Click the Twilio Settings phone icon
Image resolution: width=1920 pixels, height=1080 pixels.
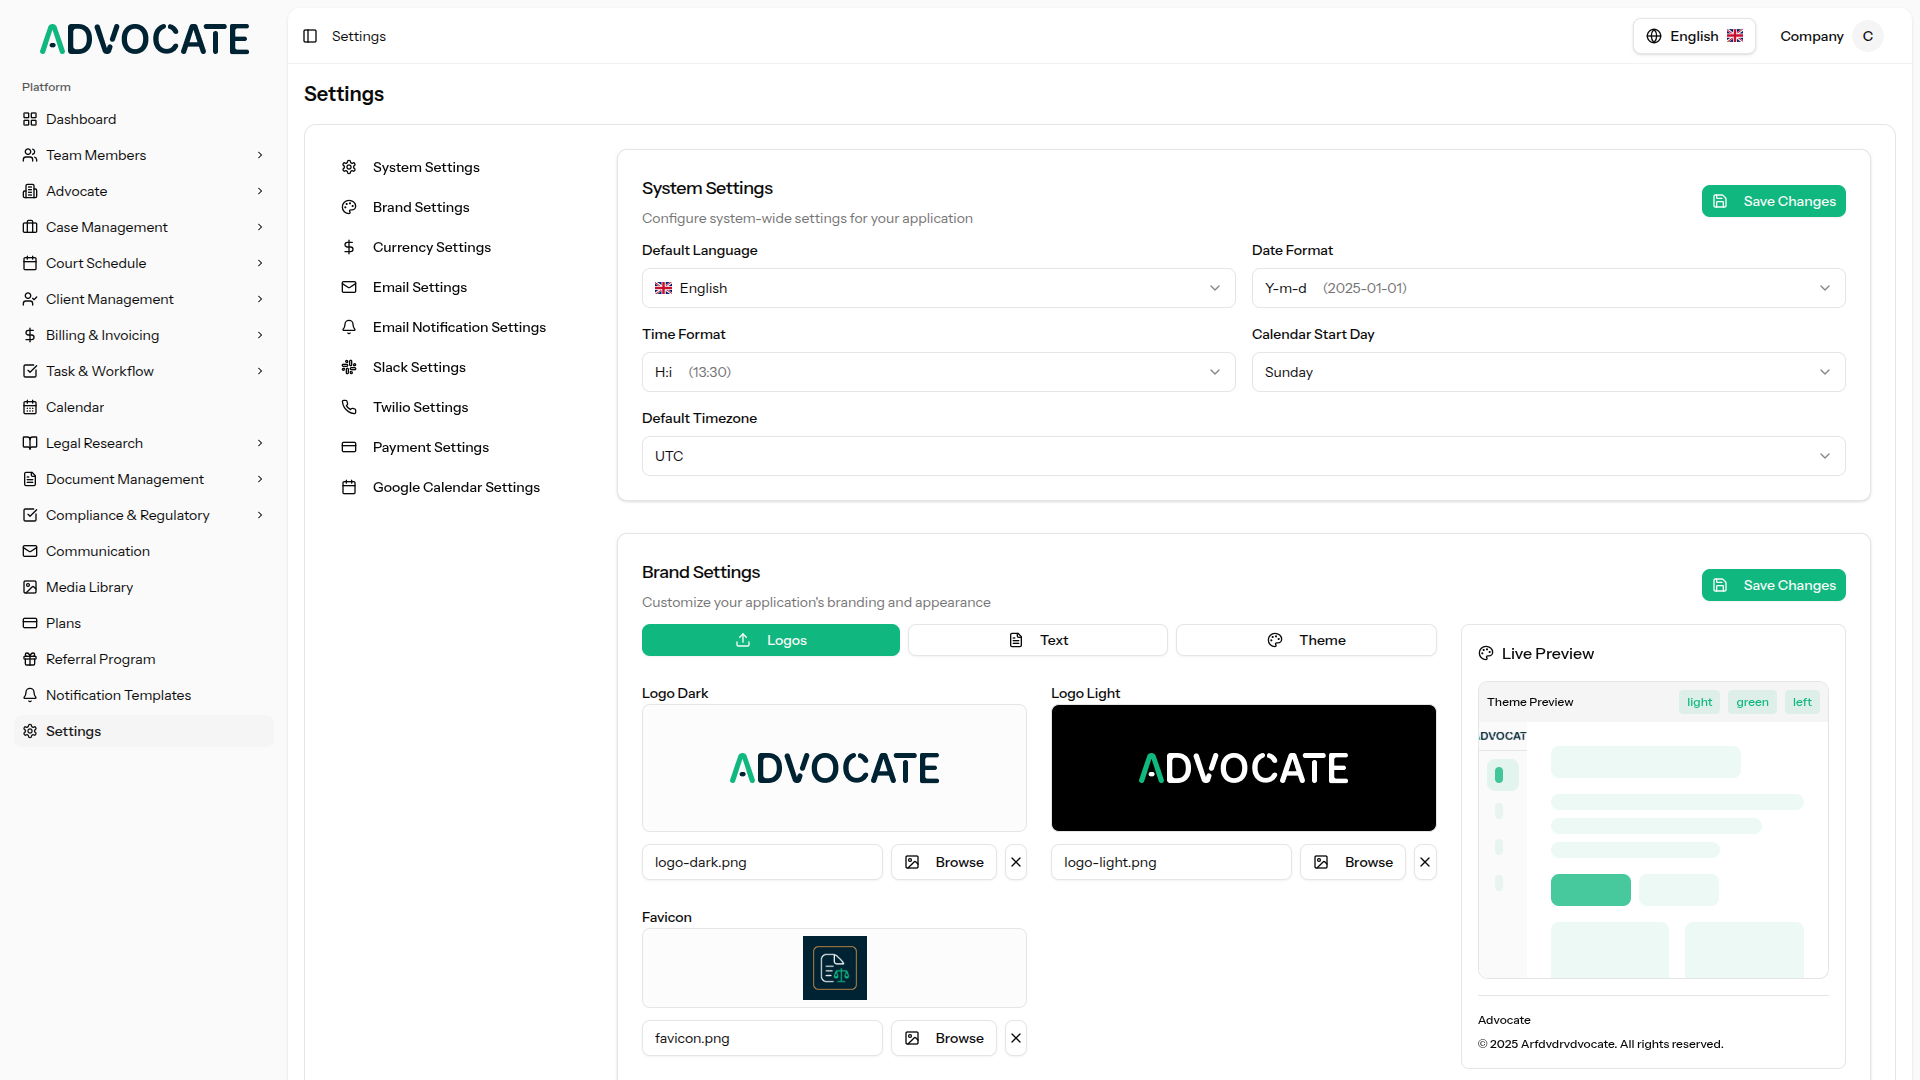349,407
